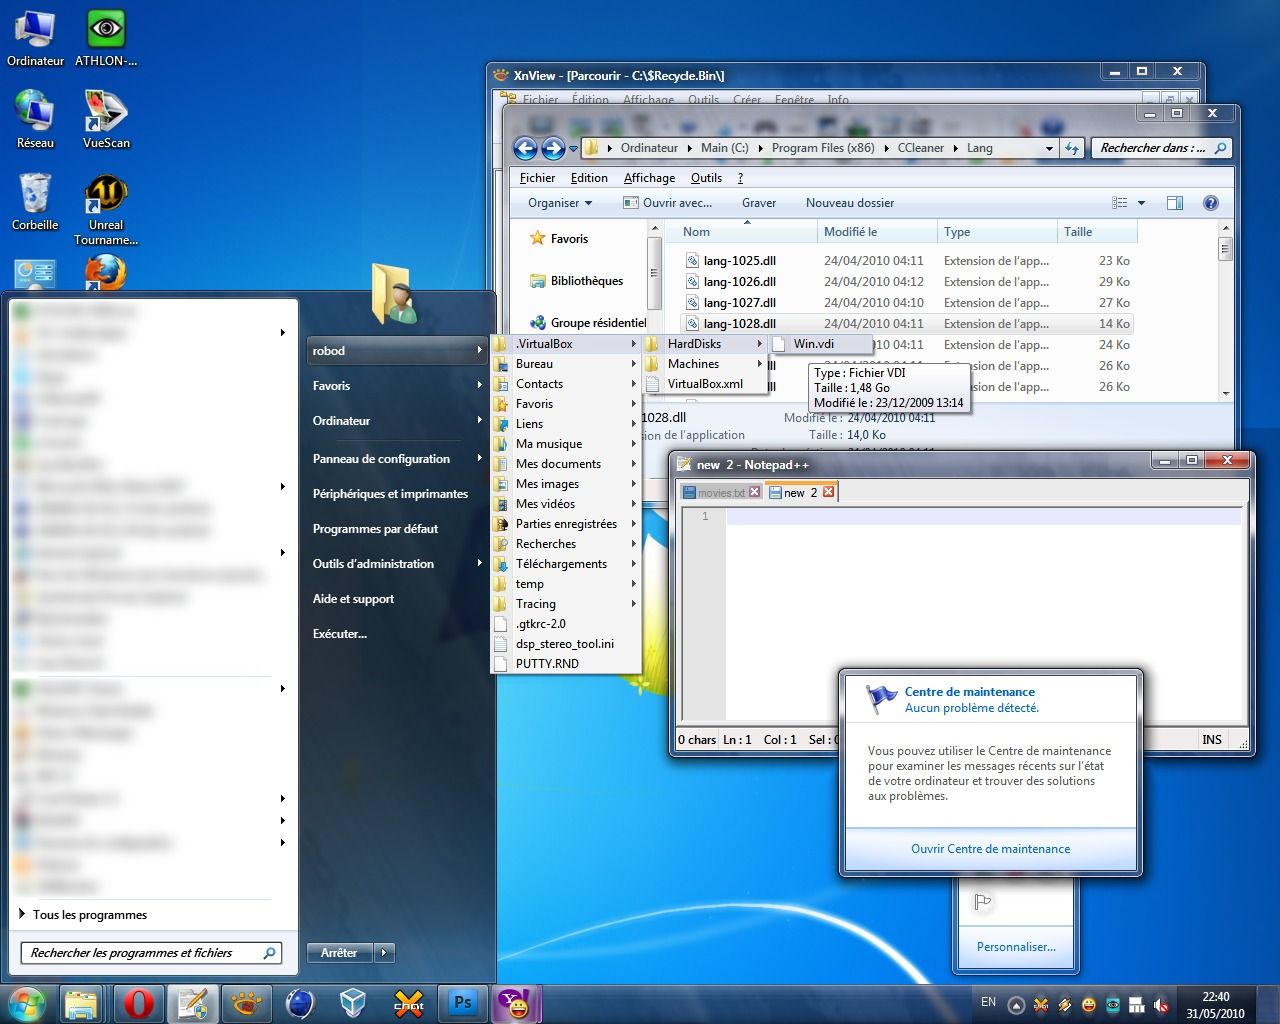Viewport: 1280px width, 1024px height.
Task: Launch Opera from the taskbar
Action: point(138,1003)
